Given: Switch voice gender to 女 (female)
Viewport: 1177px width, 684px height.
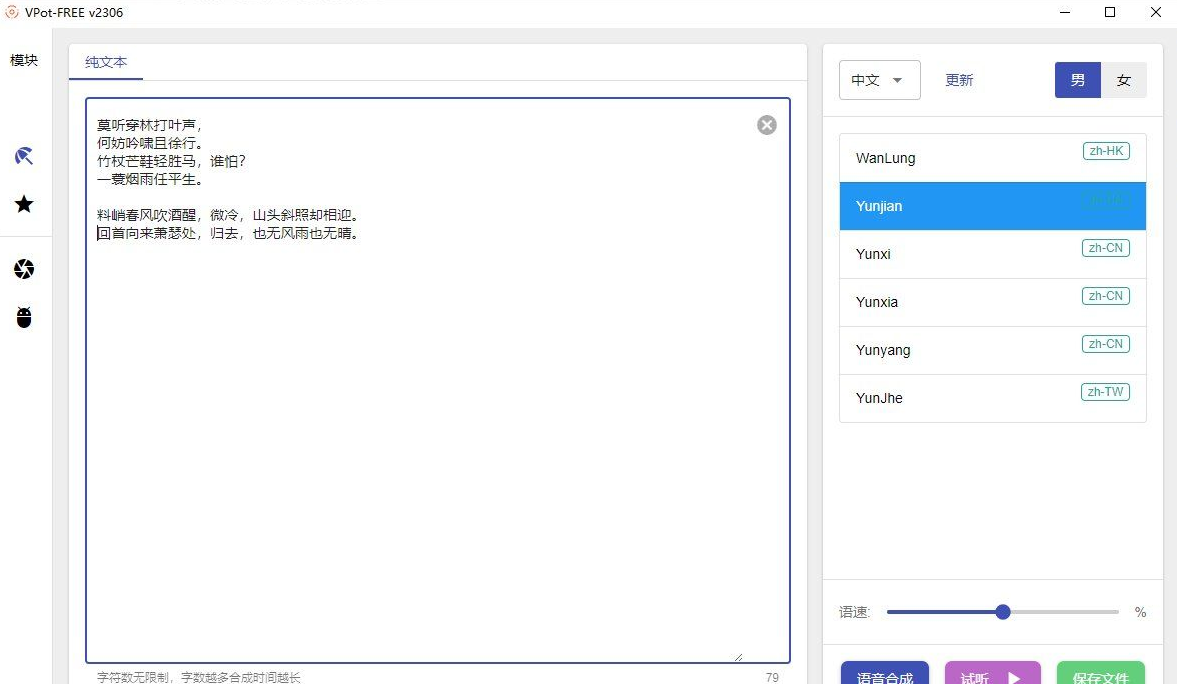Looking at the screenshot, I should click(x=1124, y=80).
